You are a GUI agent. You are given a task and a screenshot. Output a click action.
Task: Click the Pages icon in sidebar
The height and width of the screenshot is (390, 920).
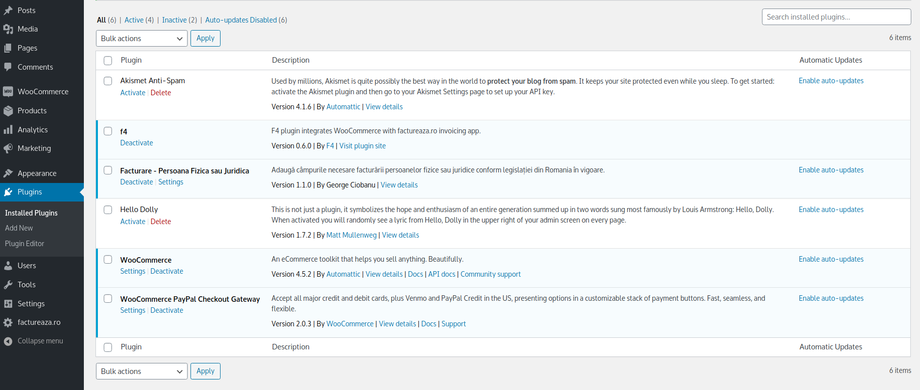8,48
